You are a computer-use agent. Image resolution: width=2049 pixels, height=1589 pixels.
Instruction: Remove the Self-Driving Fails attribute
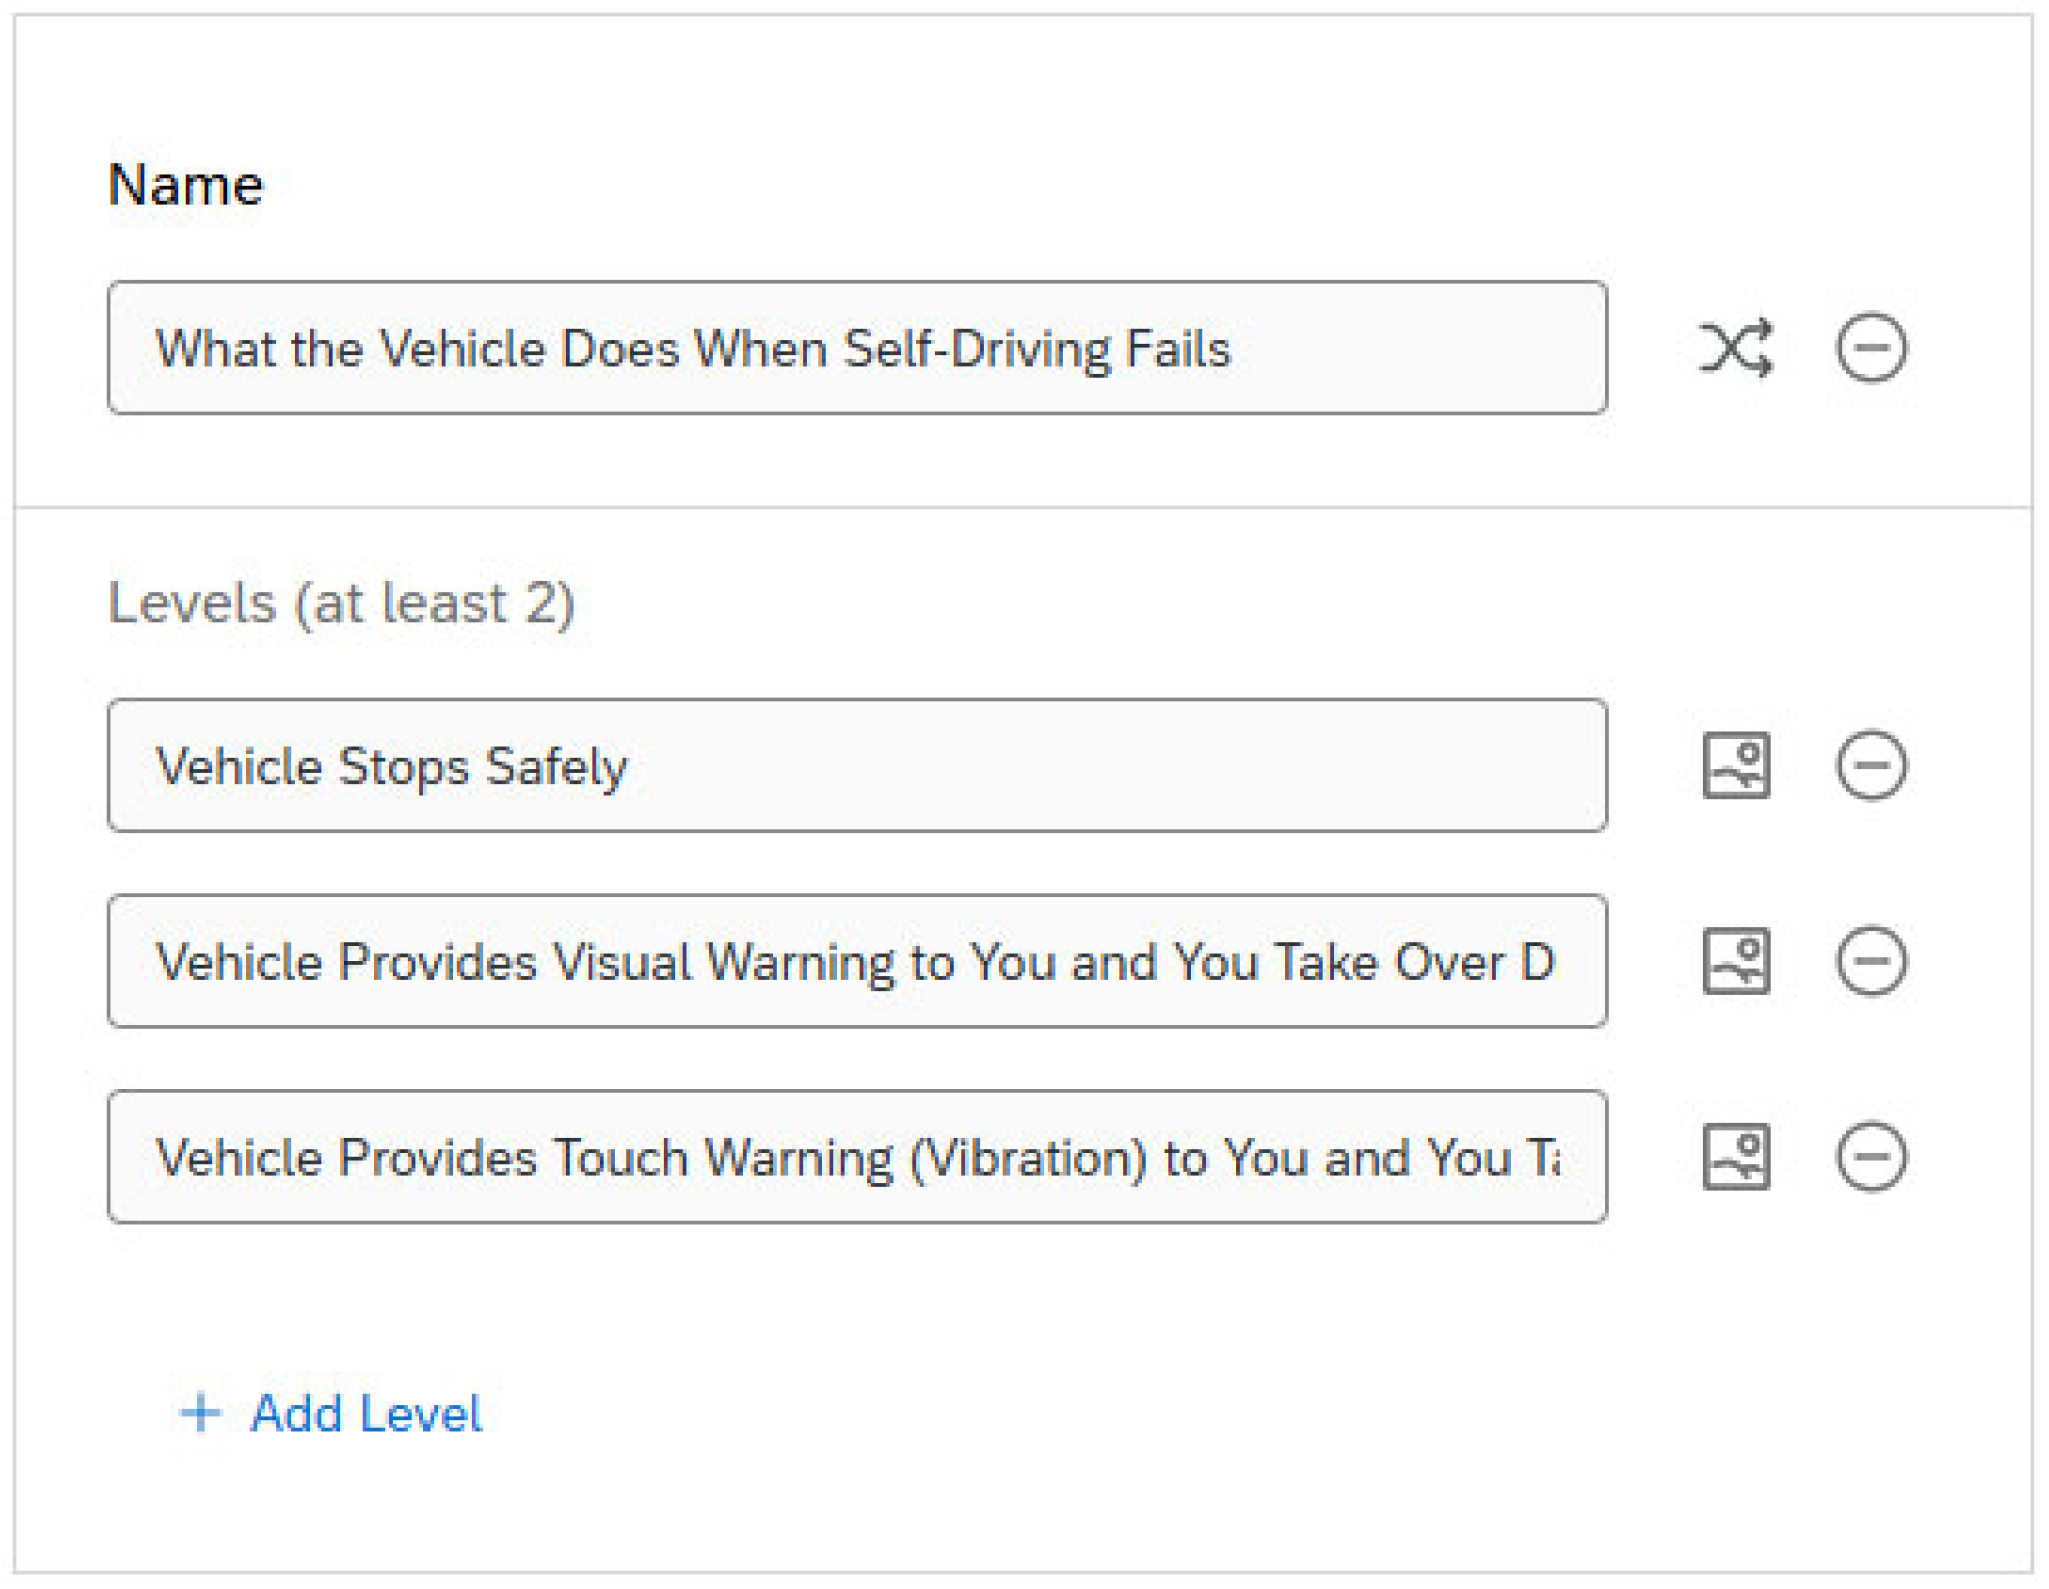pos(1871,348)
